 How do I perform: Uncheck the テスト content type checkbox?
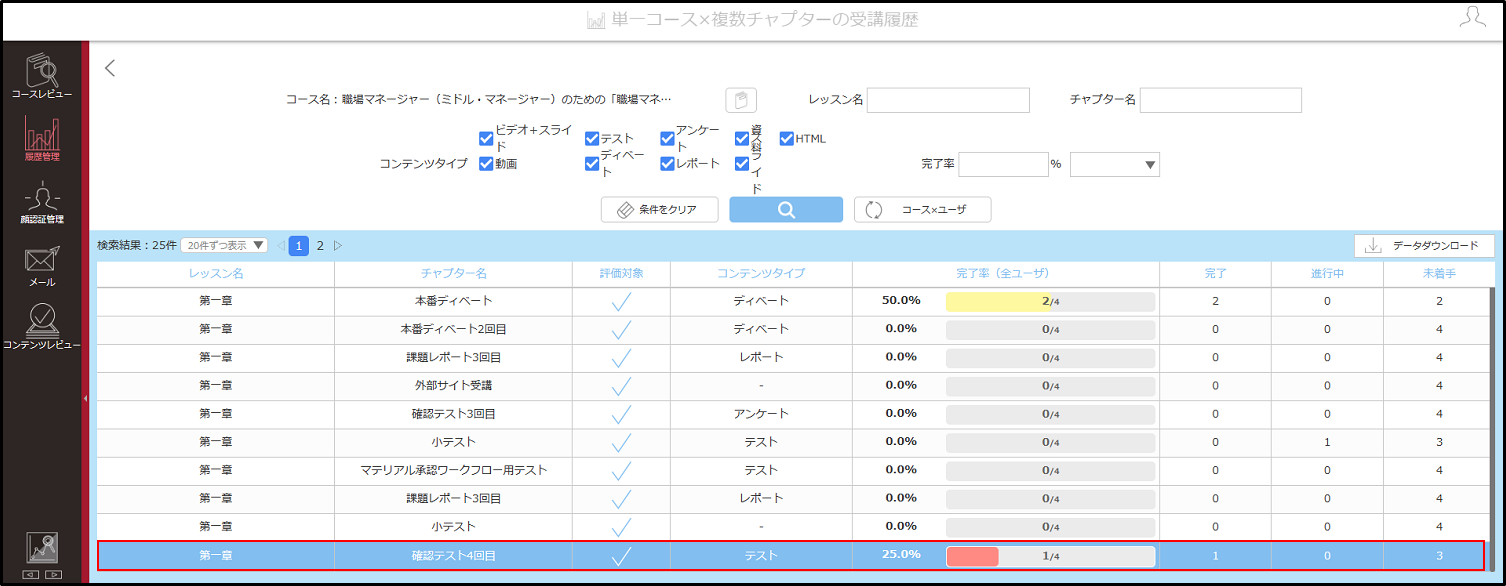[x=592, y=139]
